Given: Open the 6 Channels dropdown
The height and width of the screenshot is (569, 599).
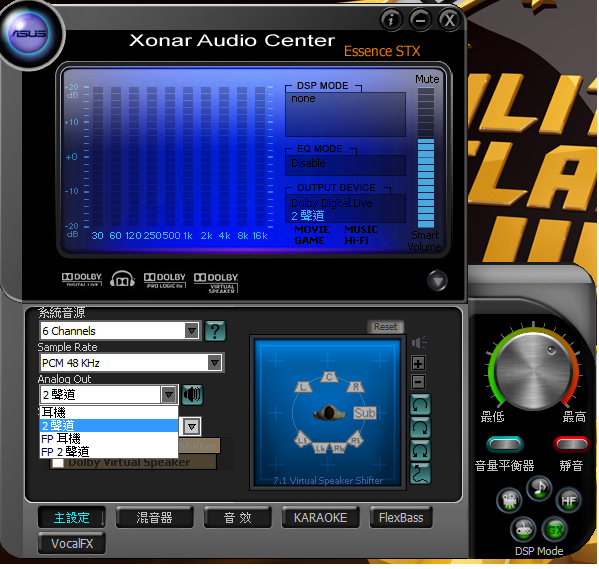Looking at the screenshot, I should point(120,331).
